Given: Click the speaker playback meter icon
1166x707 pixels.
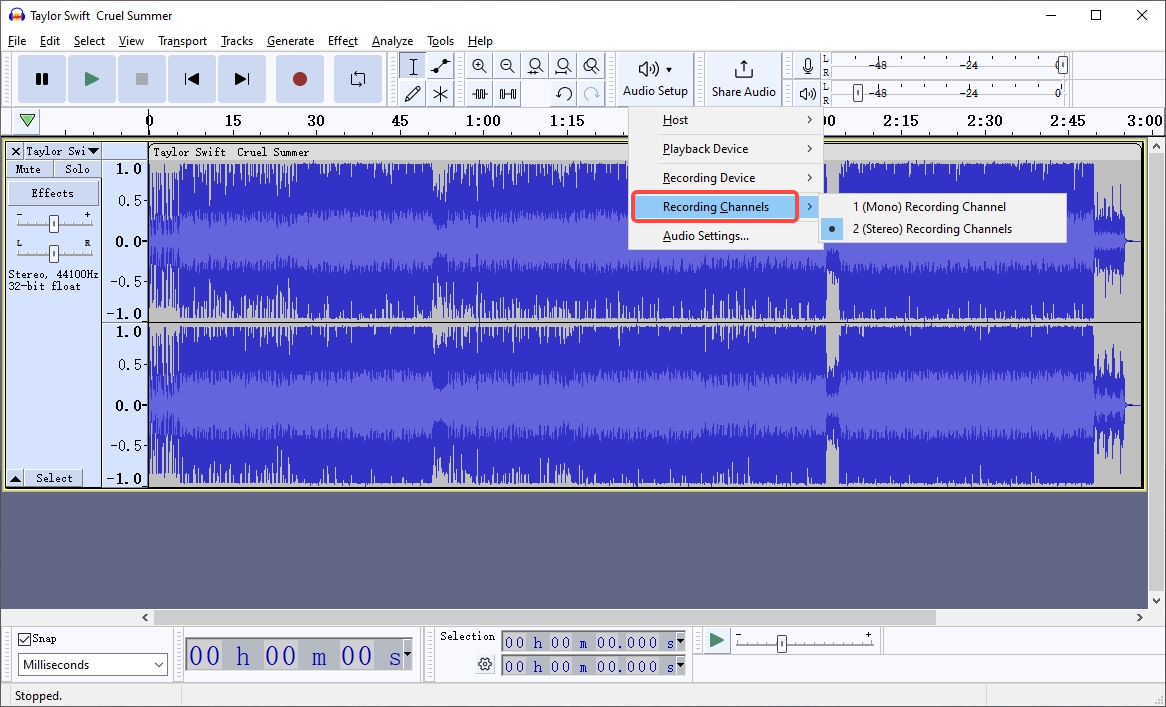Looking at the screenshot, I should tap(807, 94).
